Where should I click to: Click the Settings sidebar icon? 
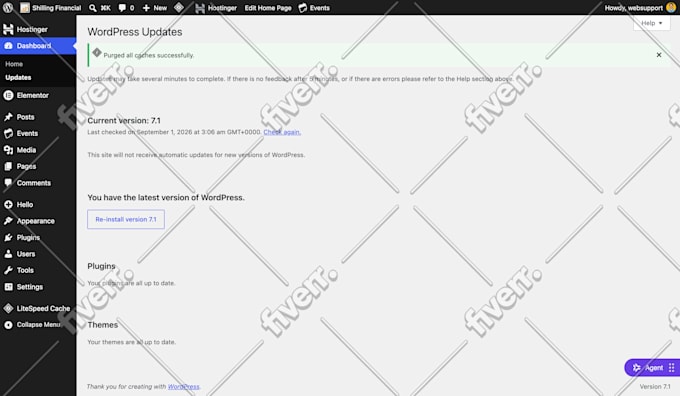(x=8, y=287)
